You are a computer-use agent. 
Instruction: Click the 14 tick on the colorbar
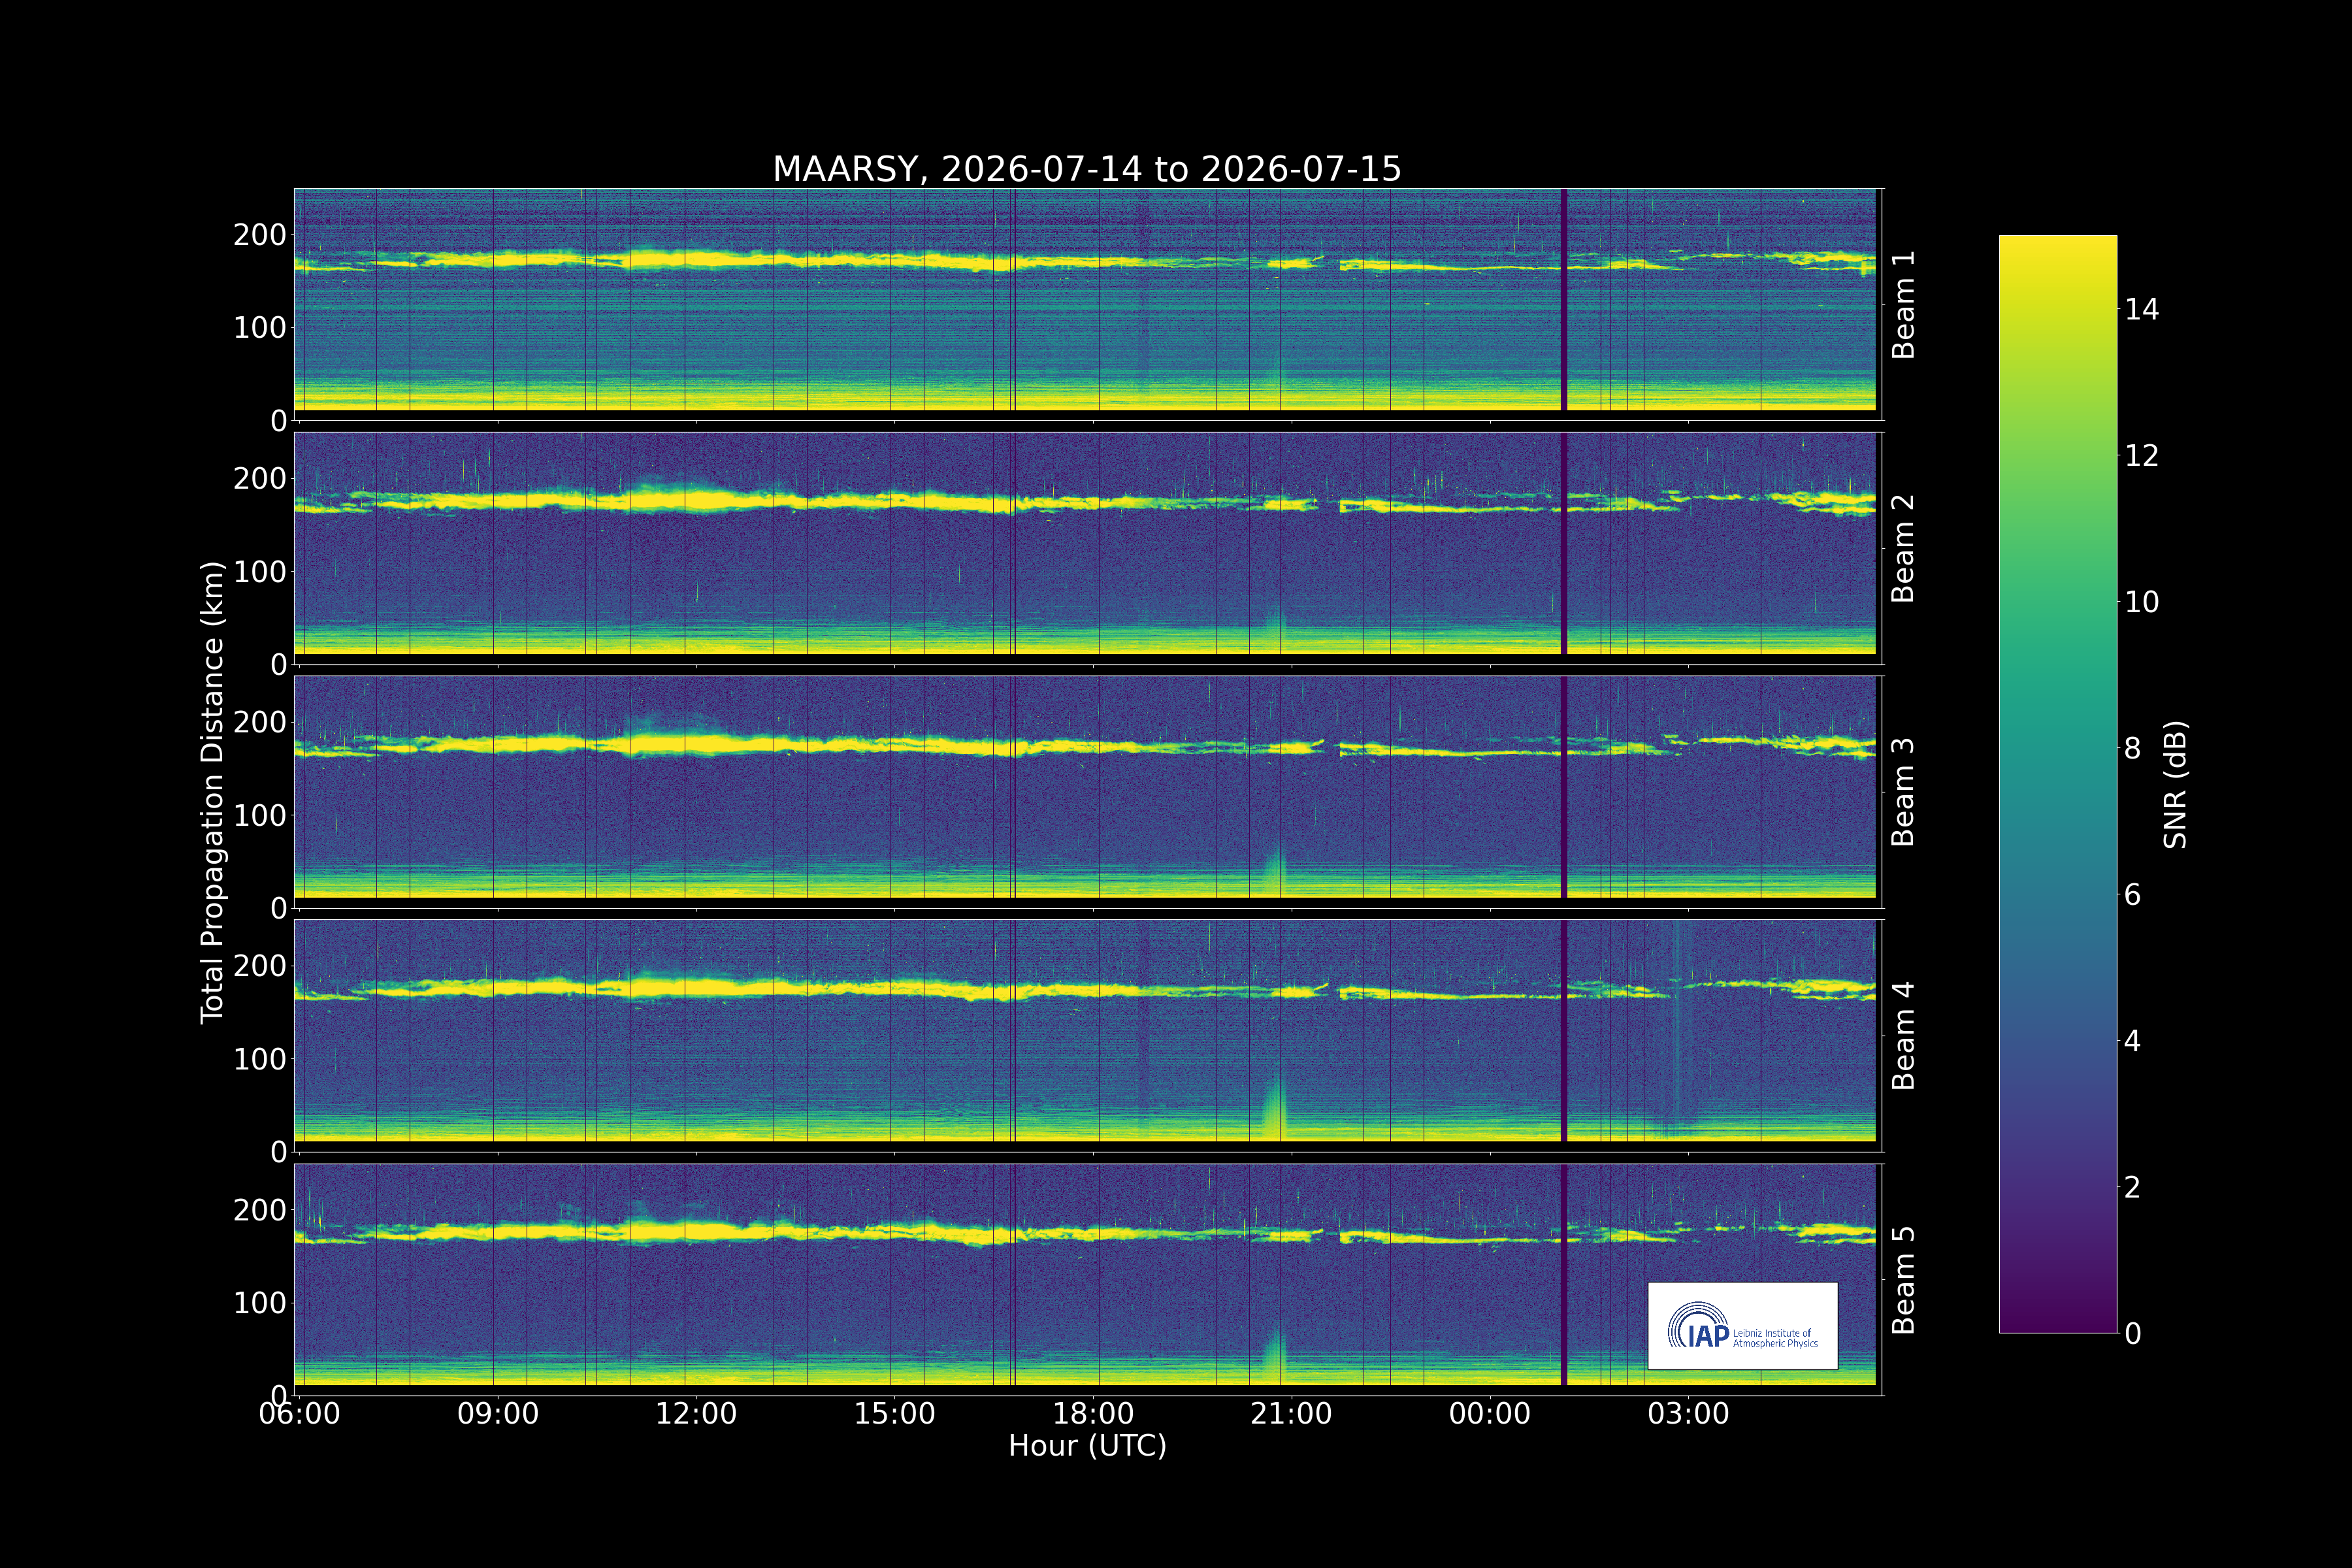tap(2141, 309)
